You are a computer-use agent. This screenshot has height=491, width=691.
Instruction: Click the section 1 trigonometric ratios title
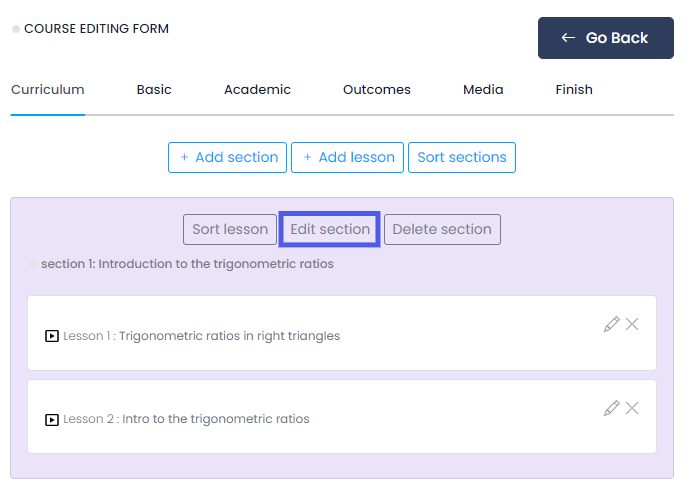pos(187,265)
